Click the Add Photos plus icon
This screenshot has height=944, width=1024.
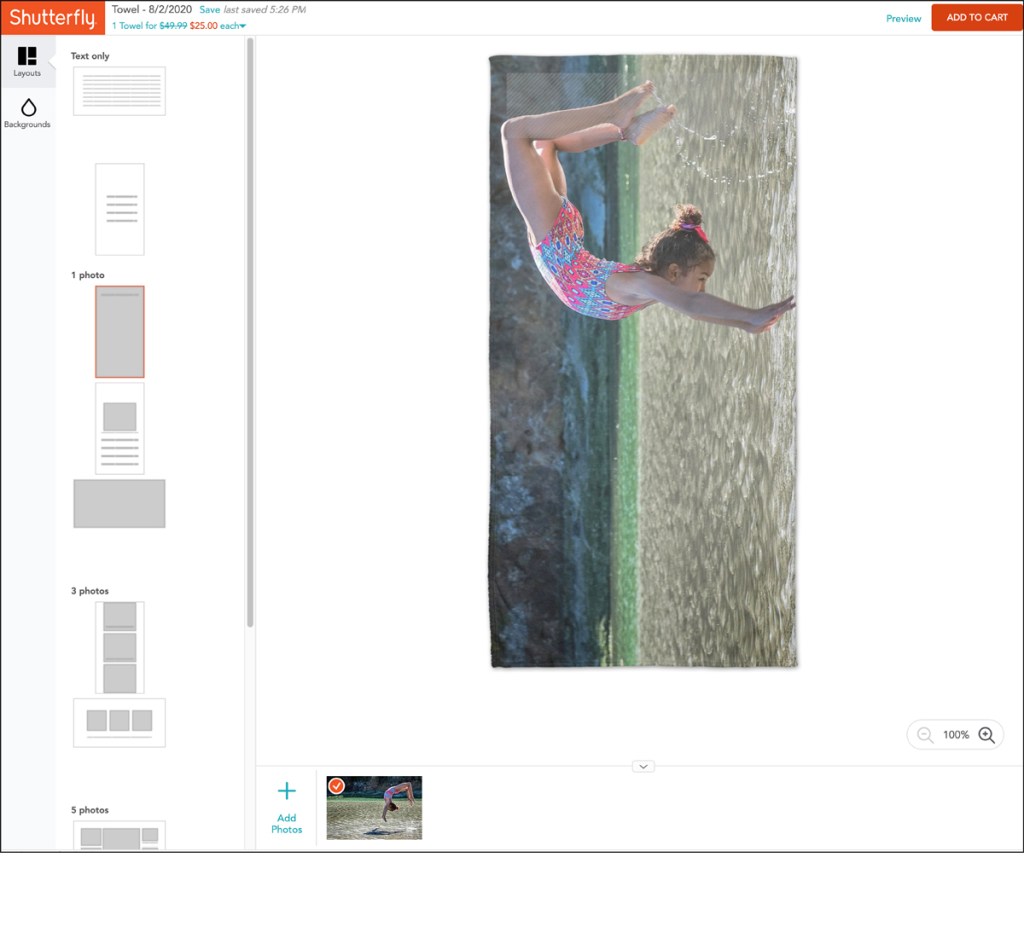(287, 792)
